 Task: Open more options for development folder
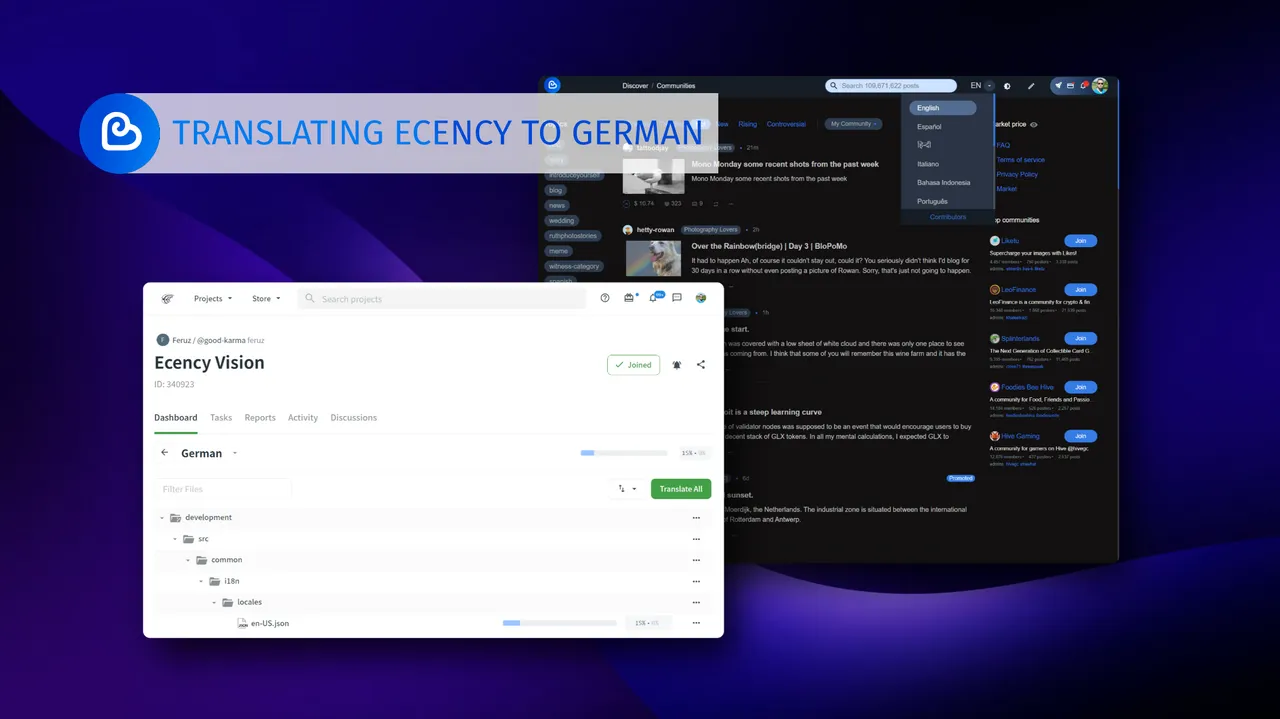(x=696, y=518)
